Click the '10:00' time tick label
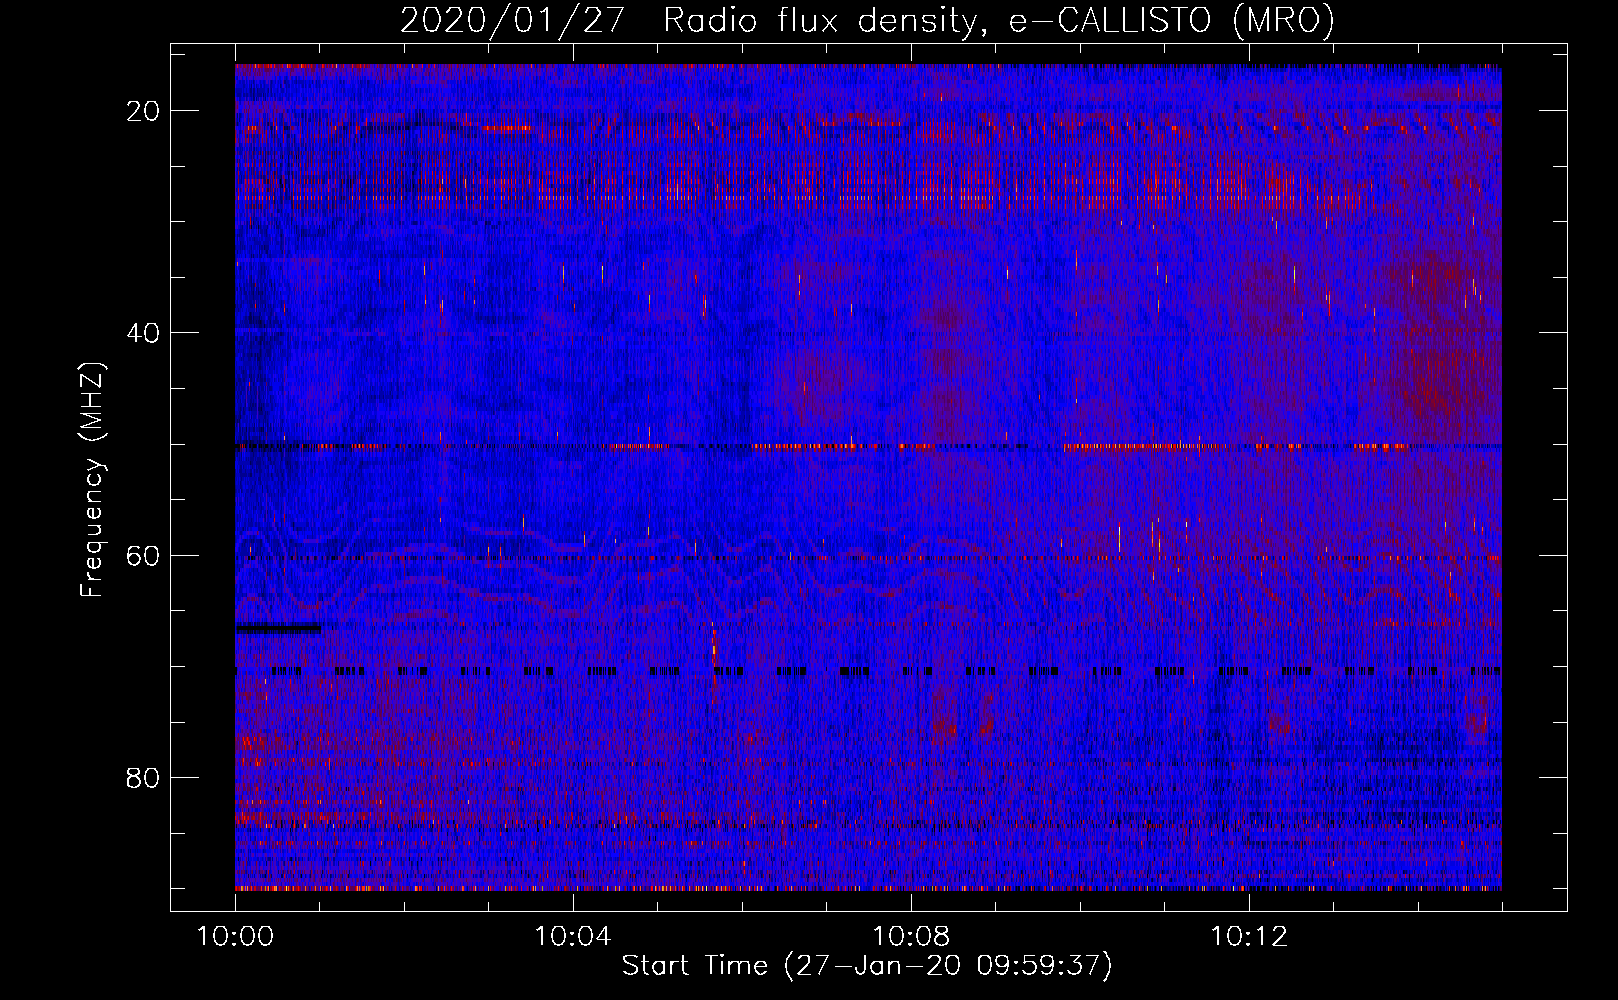 pyautogui.click(x=235, y=937)
